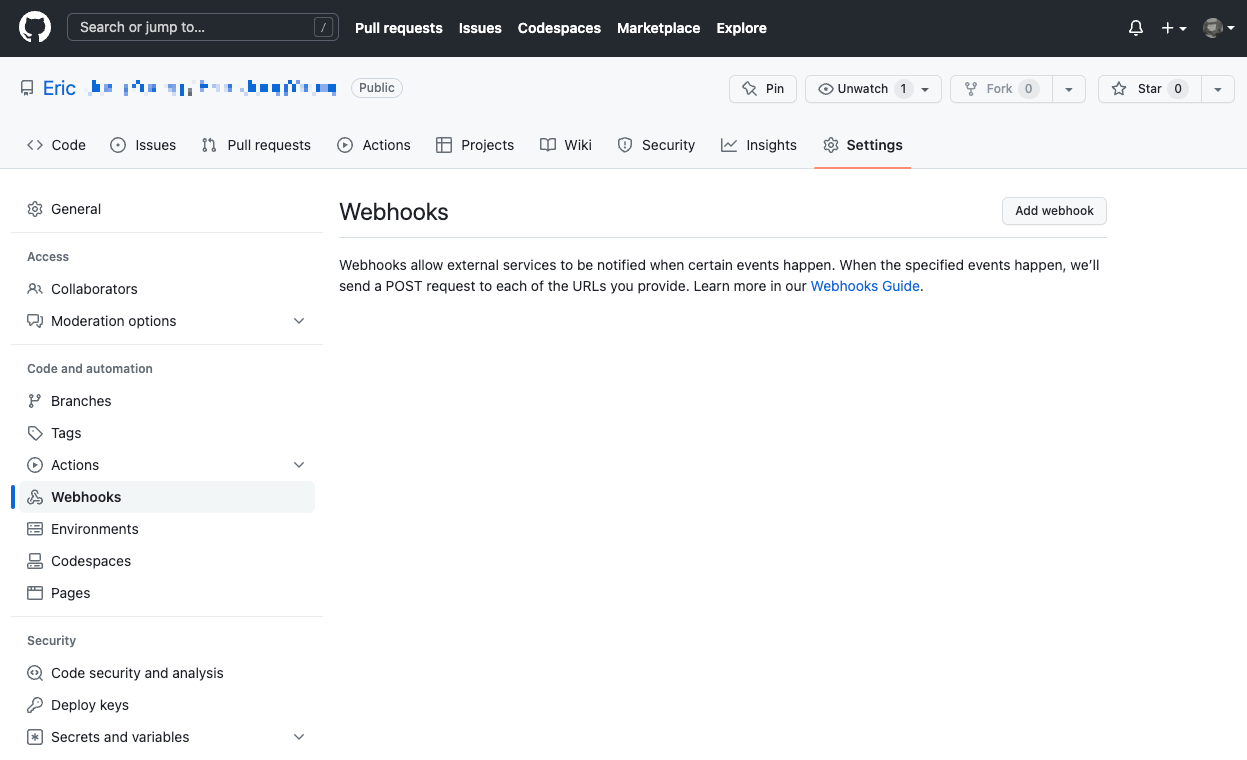Open Tags settings in sidebar
This screenshot has width=1247, height=760.
(x=167, y=433)
